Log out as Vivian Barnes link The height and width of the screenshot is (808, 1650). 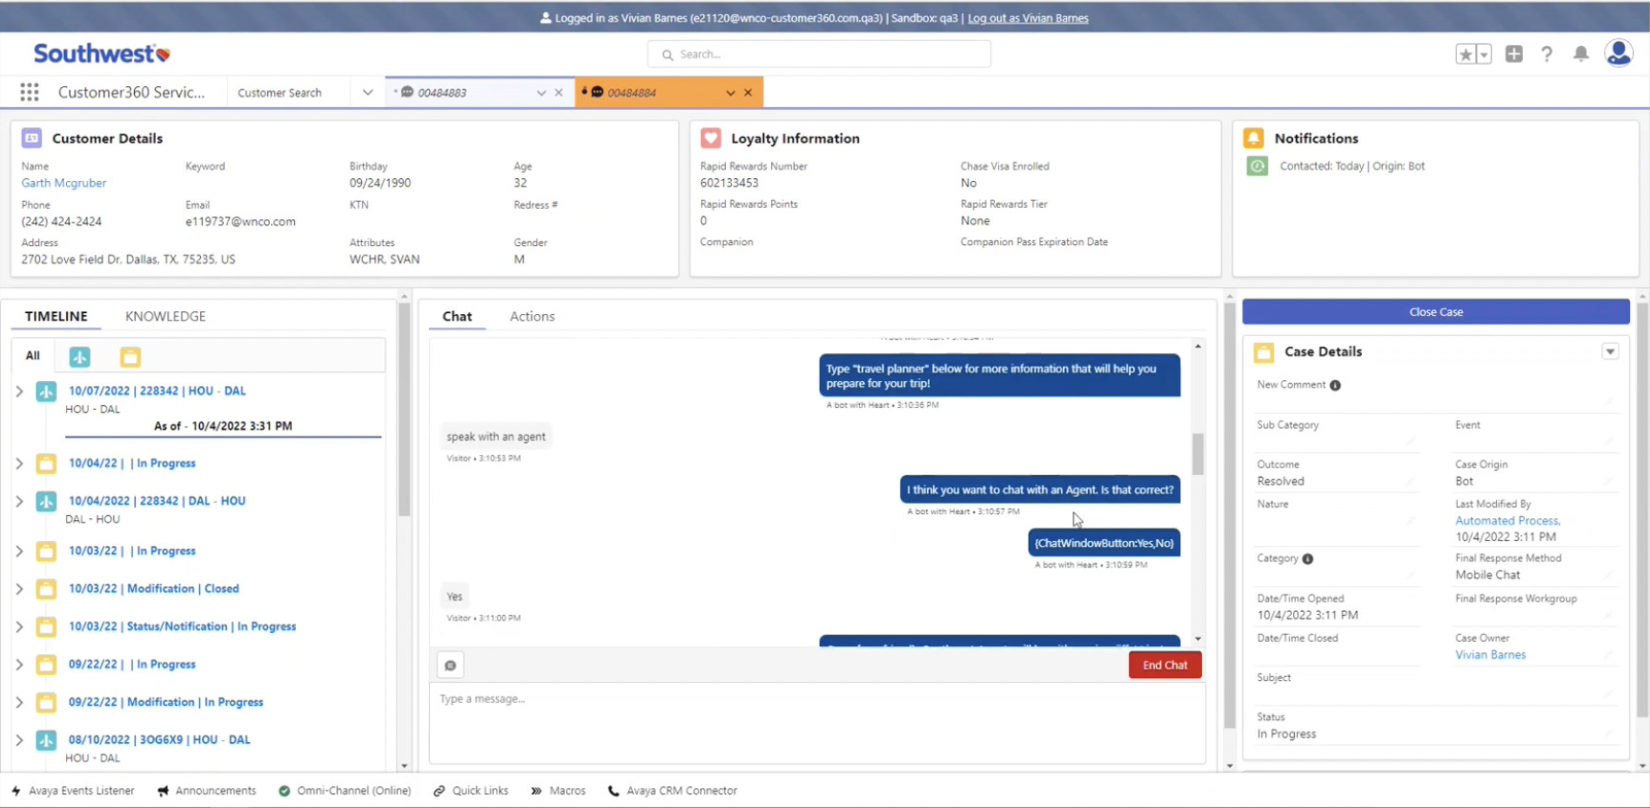coord(1028,18)
